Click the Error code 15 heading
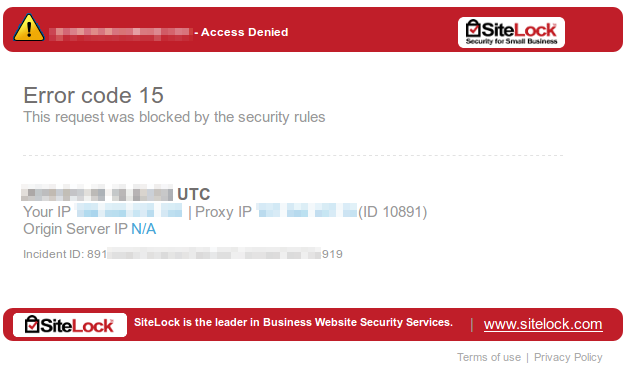The width and height of the screenshot is (626, 368). pos(93,95)
